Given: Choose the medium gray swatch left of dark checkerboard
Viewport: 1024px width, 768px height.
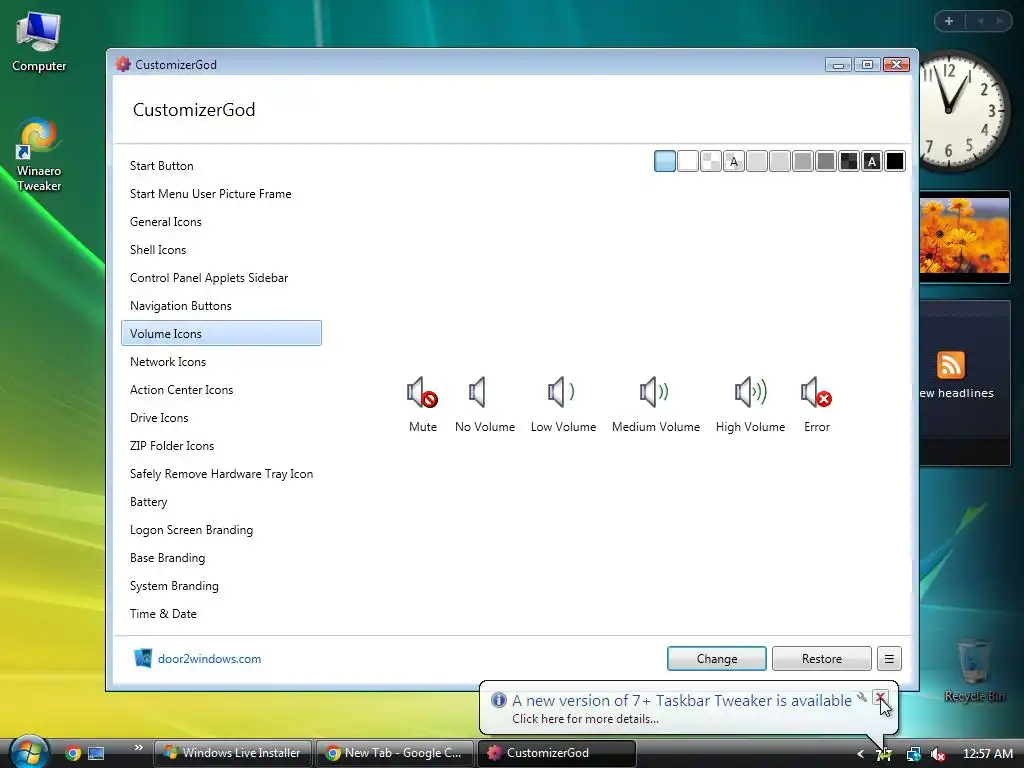Looking at the screenshot, I should pos(826,161).
